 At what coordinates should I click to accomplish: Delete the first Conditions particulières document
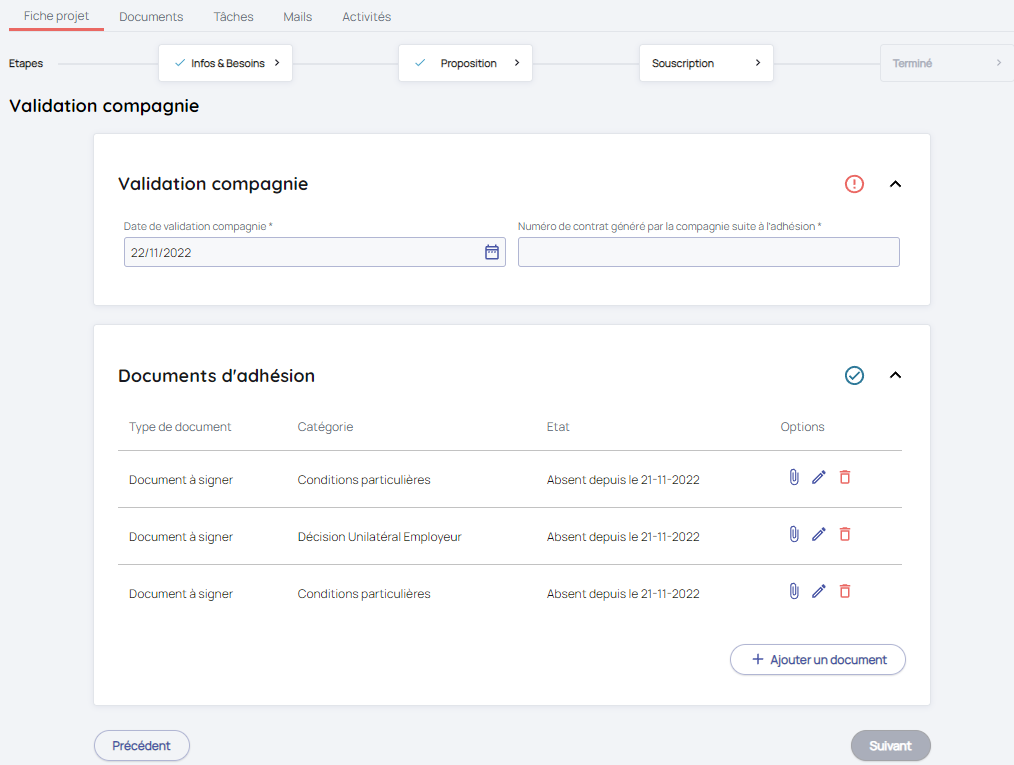tap(845, 478)
